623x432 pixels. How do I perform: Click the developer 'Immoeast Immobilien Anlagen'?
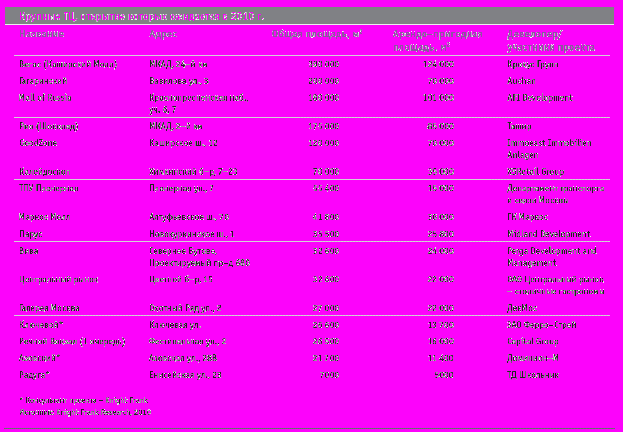pos(549,149)
